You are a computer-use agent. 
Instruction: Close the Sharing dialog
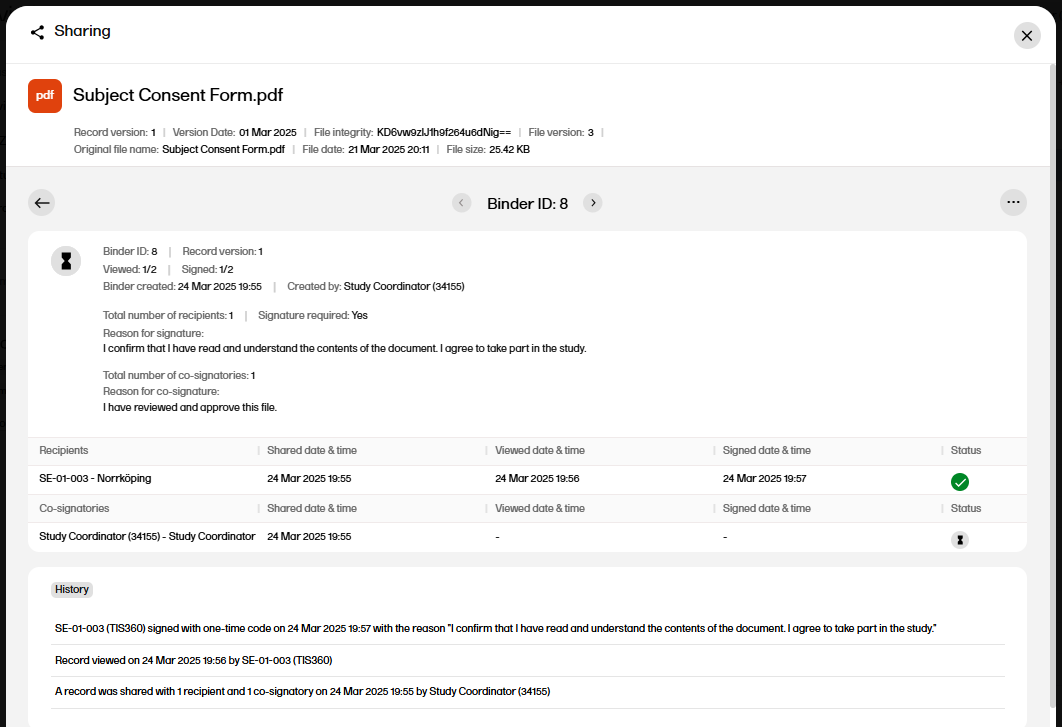1027,36
